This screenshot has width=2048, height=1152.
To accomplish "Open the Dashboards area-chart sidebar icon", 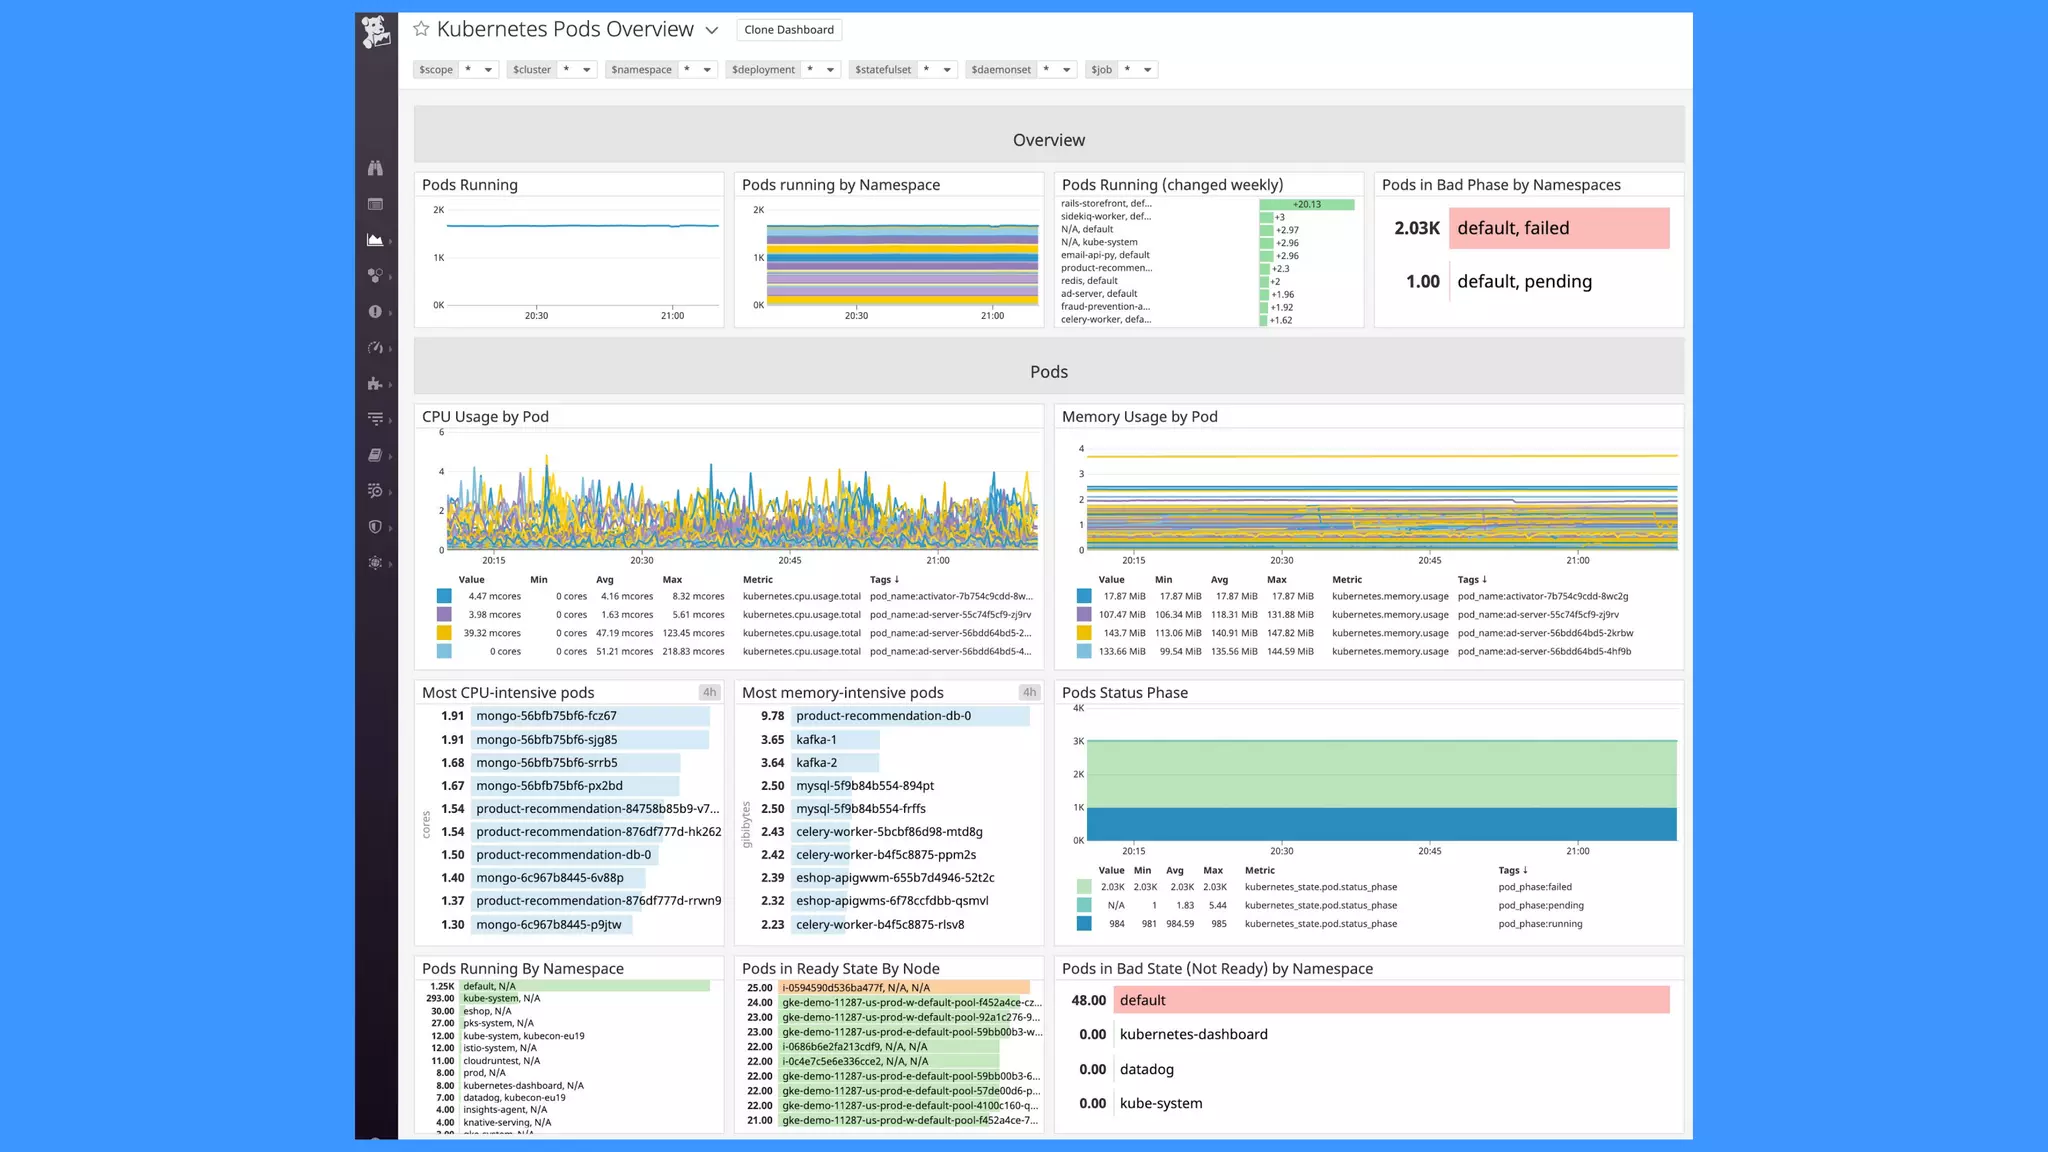I will coord(375,240).
